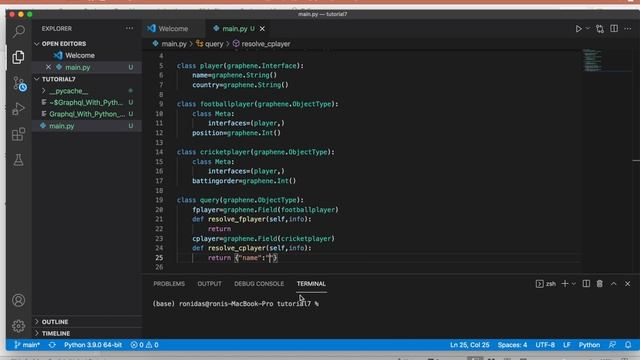Select main.py in Open Editors
640x360 pixels.
87,67
